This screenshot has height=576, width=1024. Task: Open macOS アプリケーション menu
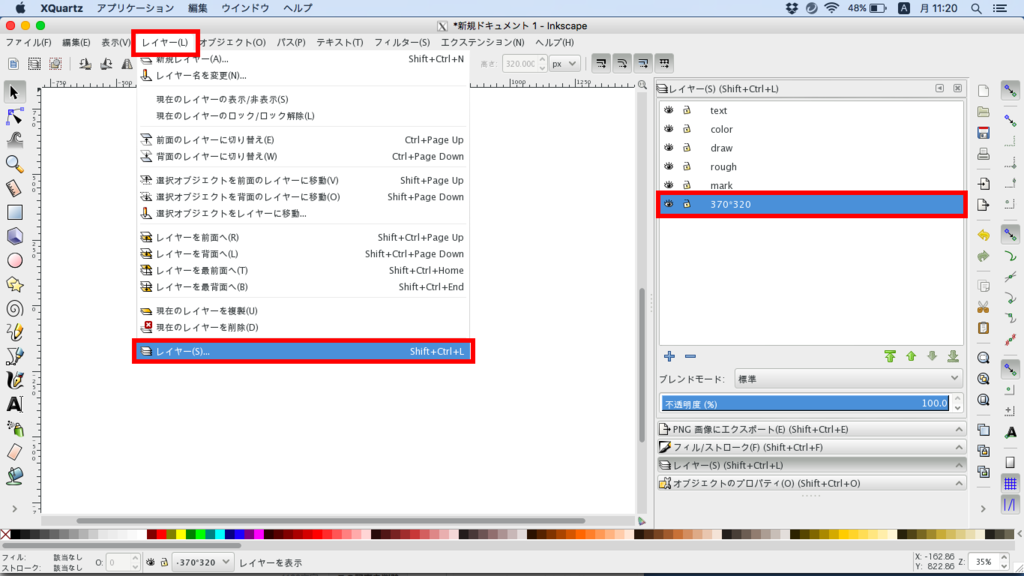tap(135, 8)
